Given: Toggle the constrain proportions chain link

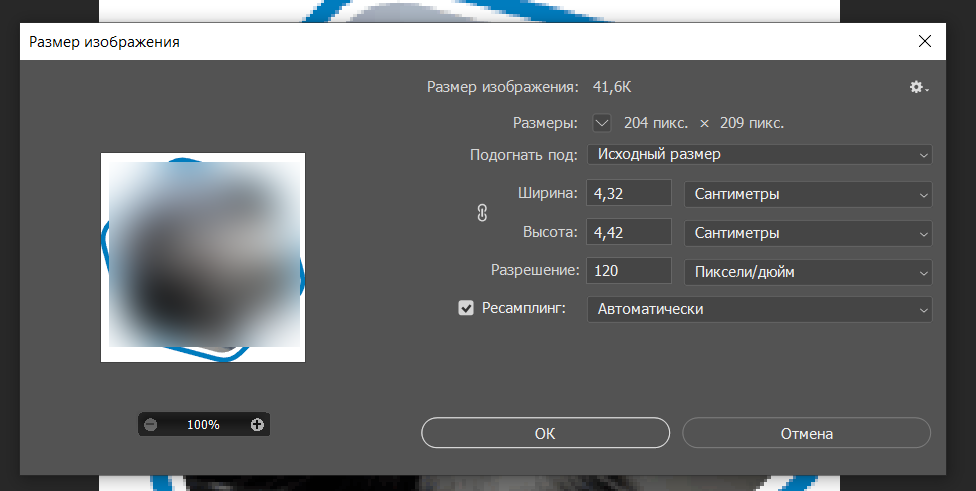Looking at the screenshot, I should pyautogui.click(x=481, y=213).
